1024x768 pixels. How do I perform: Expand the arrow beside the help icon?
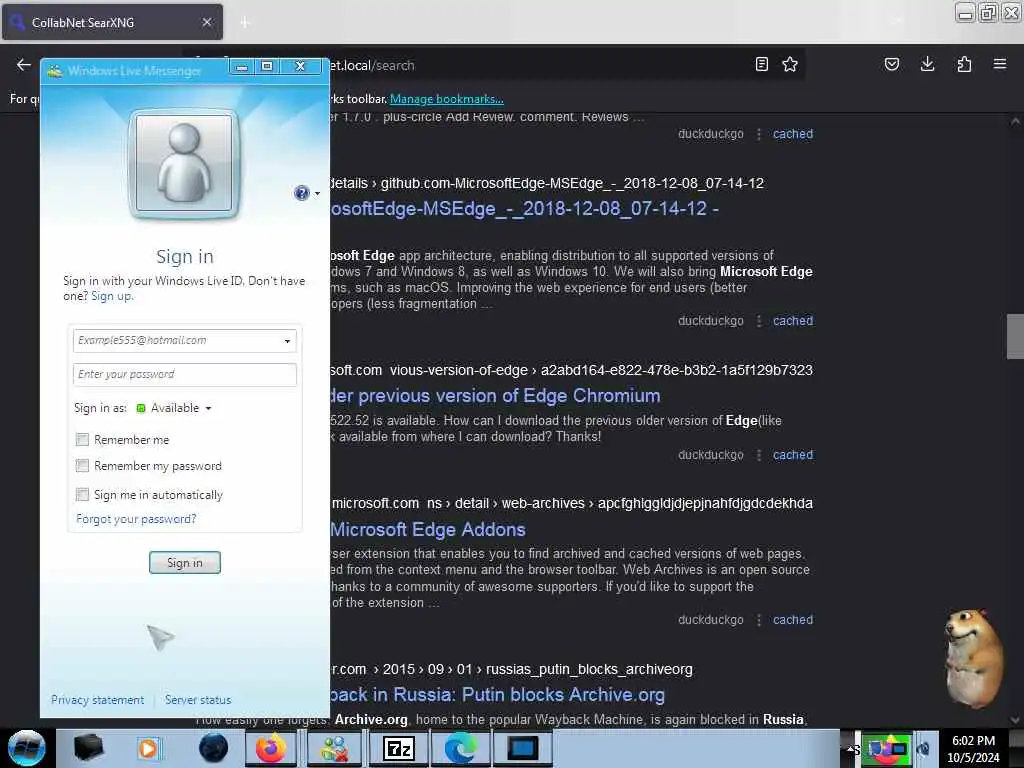pyautogui.click(x=317, y=193)
